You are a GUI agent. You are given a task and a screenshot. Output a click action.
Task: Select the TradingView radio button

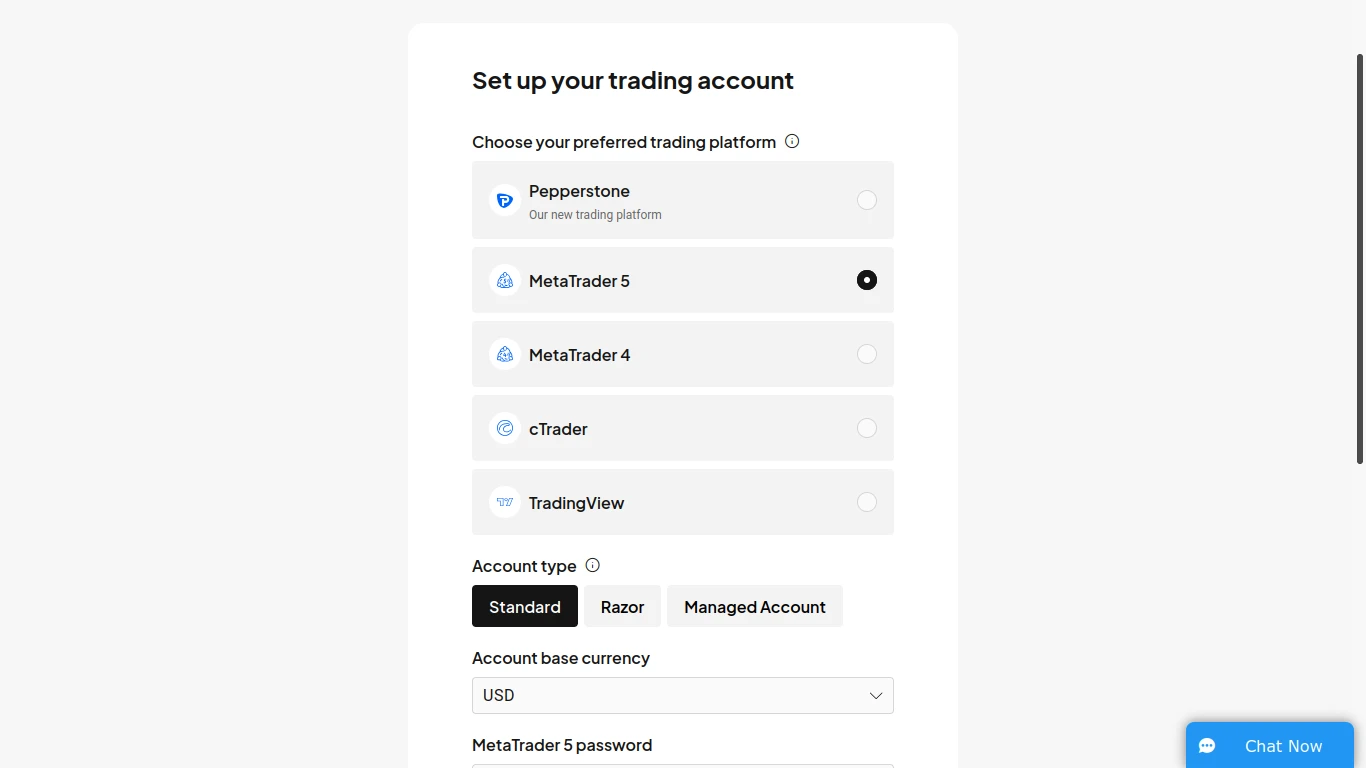(x=867, y=502)
